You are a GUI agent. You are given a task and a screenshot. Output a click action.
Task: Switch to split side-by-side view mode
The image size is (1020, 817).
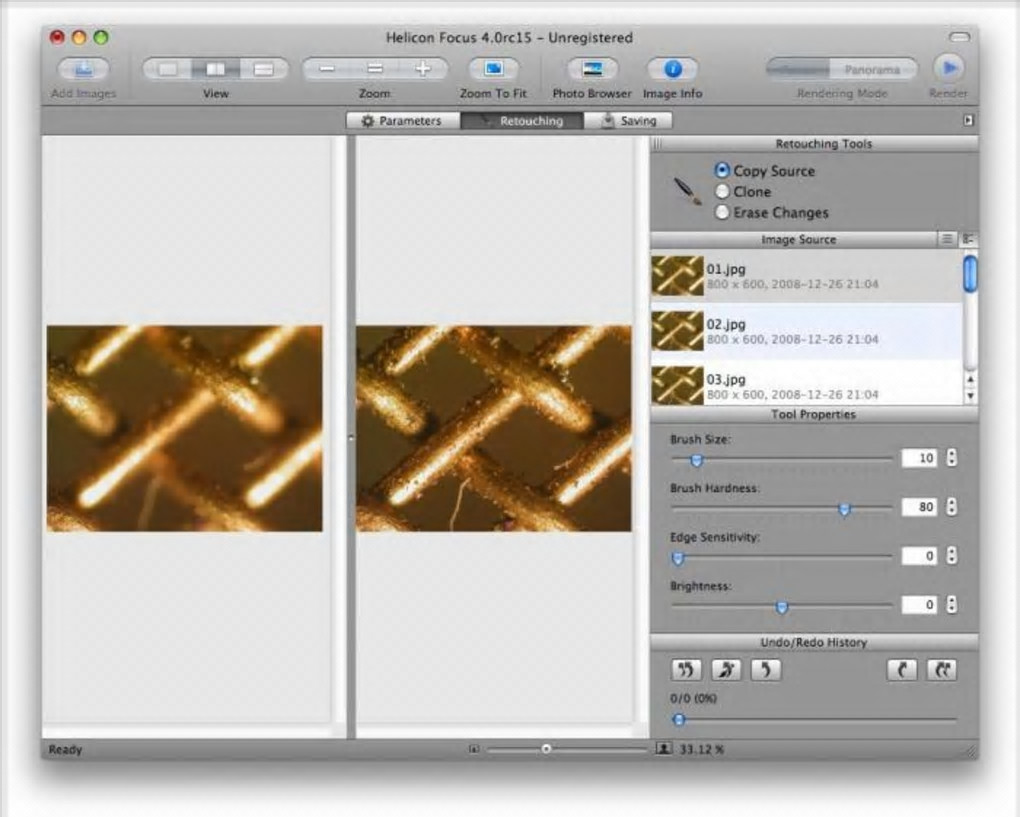click(216, 70)
